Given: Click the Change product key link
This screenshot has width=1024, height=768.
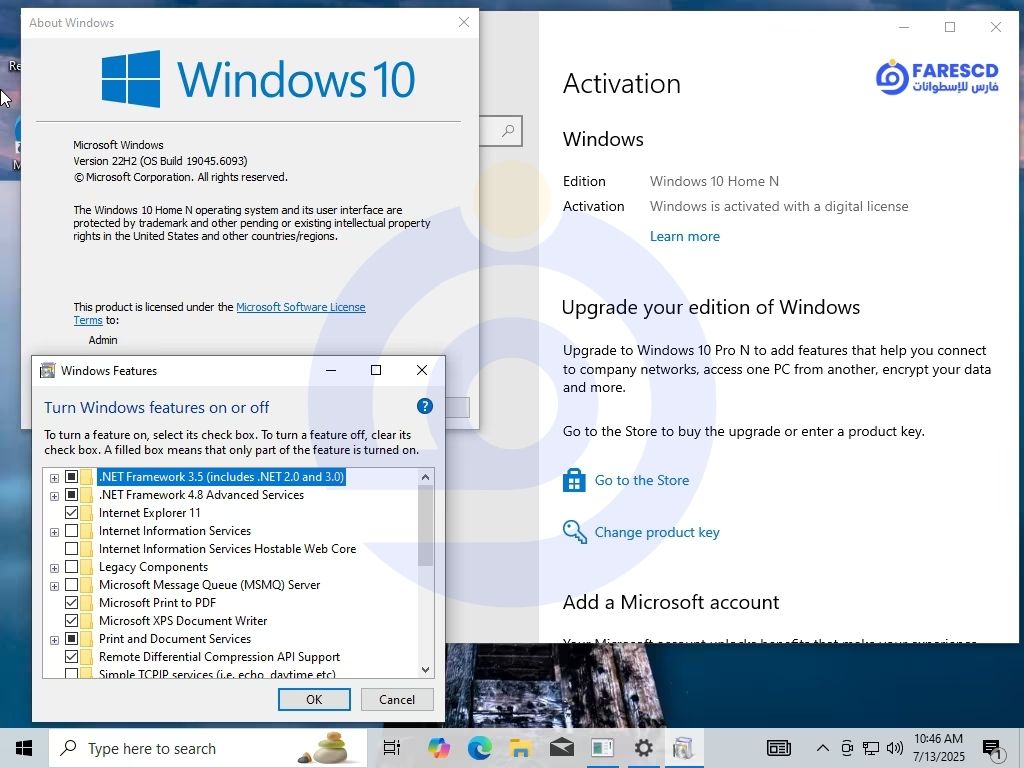Looking at the screenshot, I should [656, 532].
